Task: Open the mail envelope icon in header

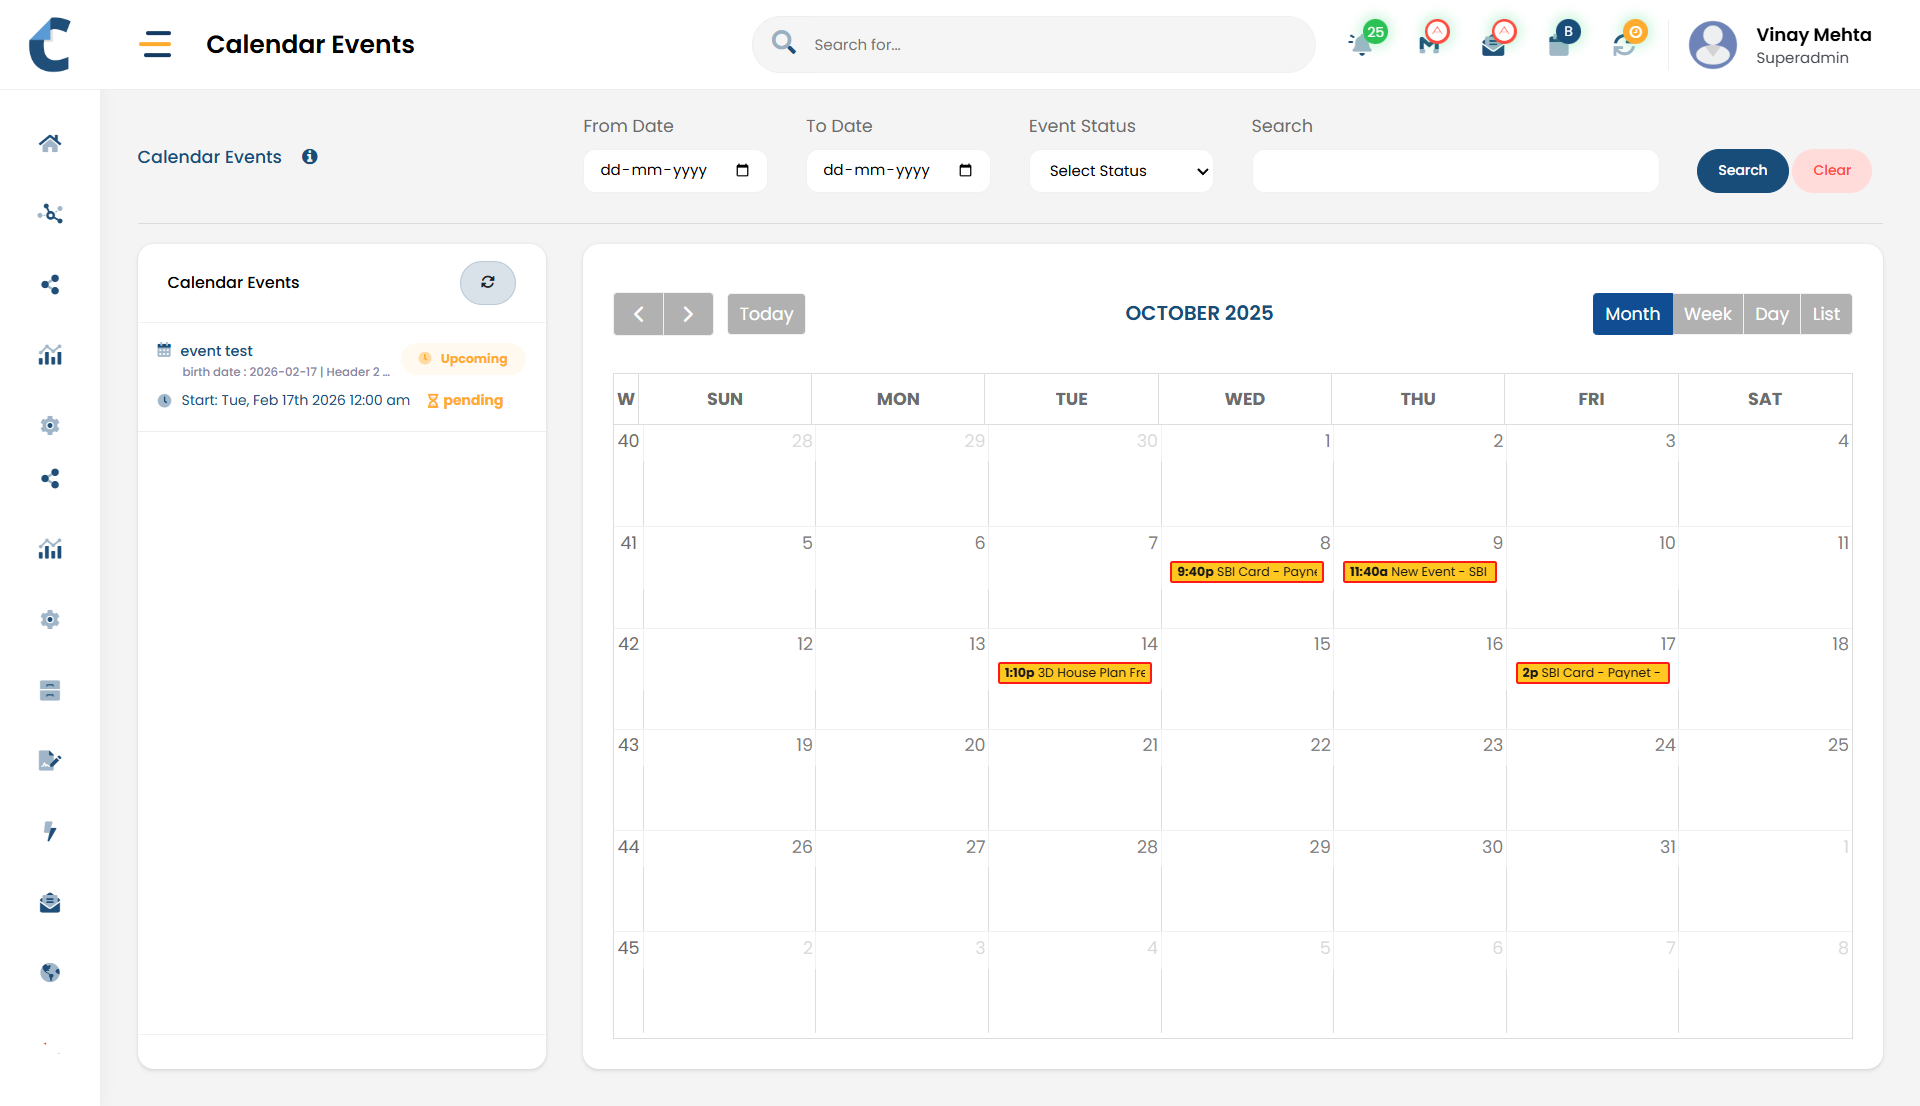Action: coord(1493,45)
